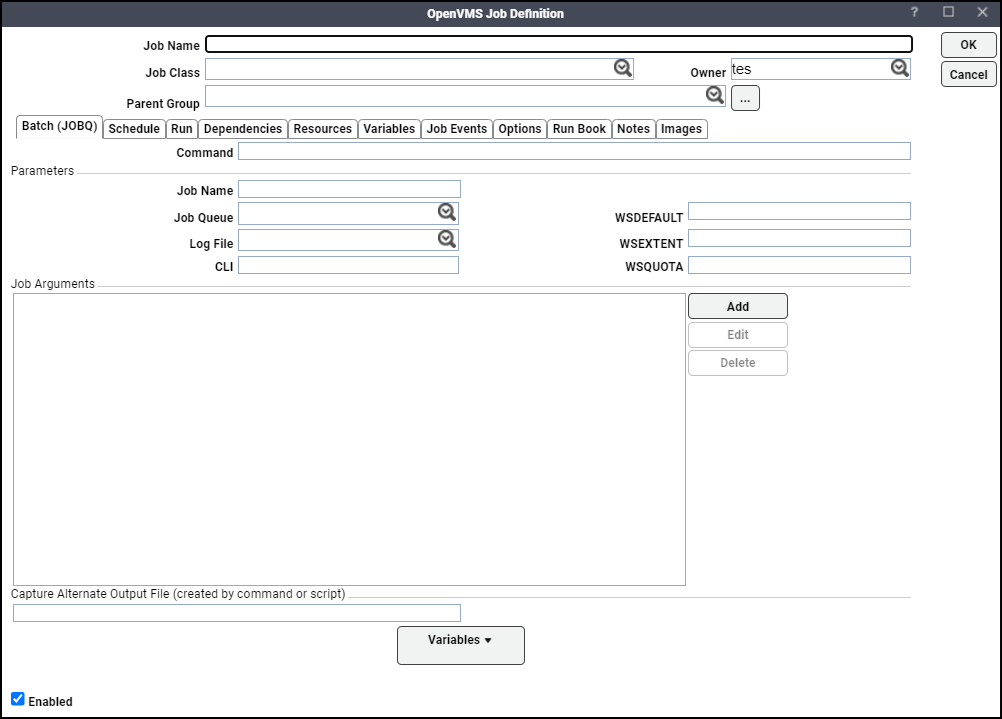Open the Owner lookup magnifier icon
Image resolution: width=1002 pixels, height=719 pixels.
(900, 68)
